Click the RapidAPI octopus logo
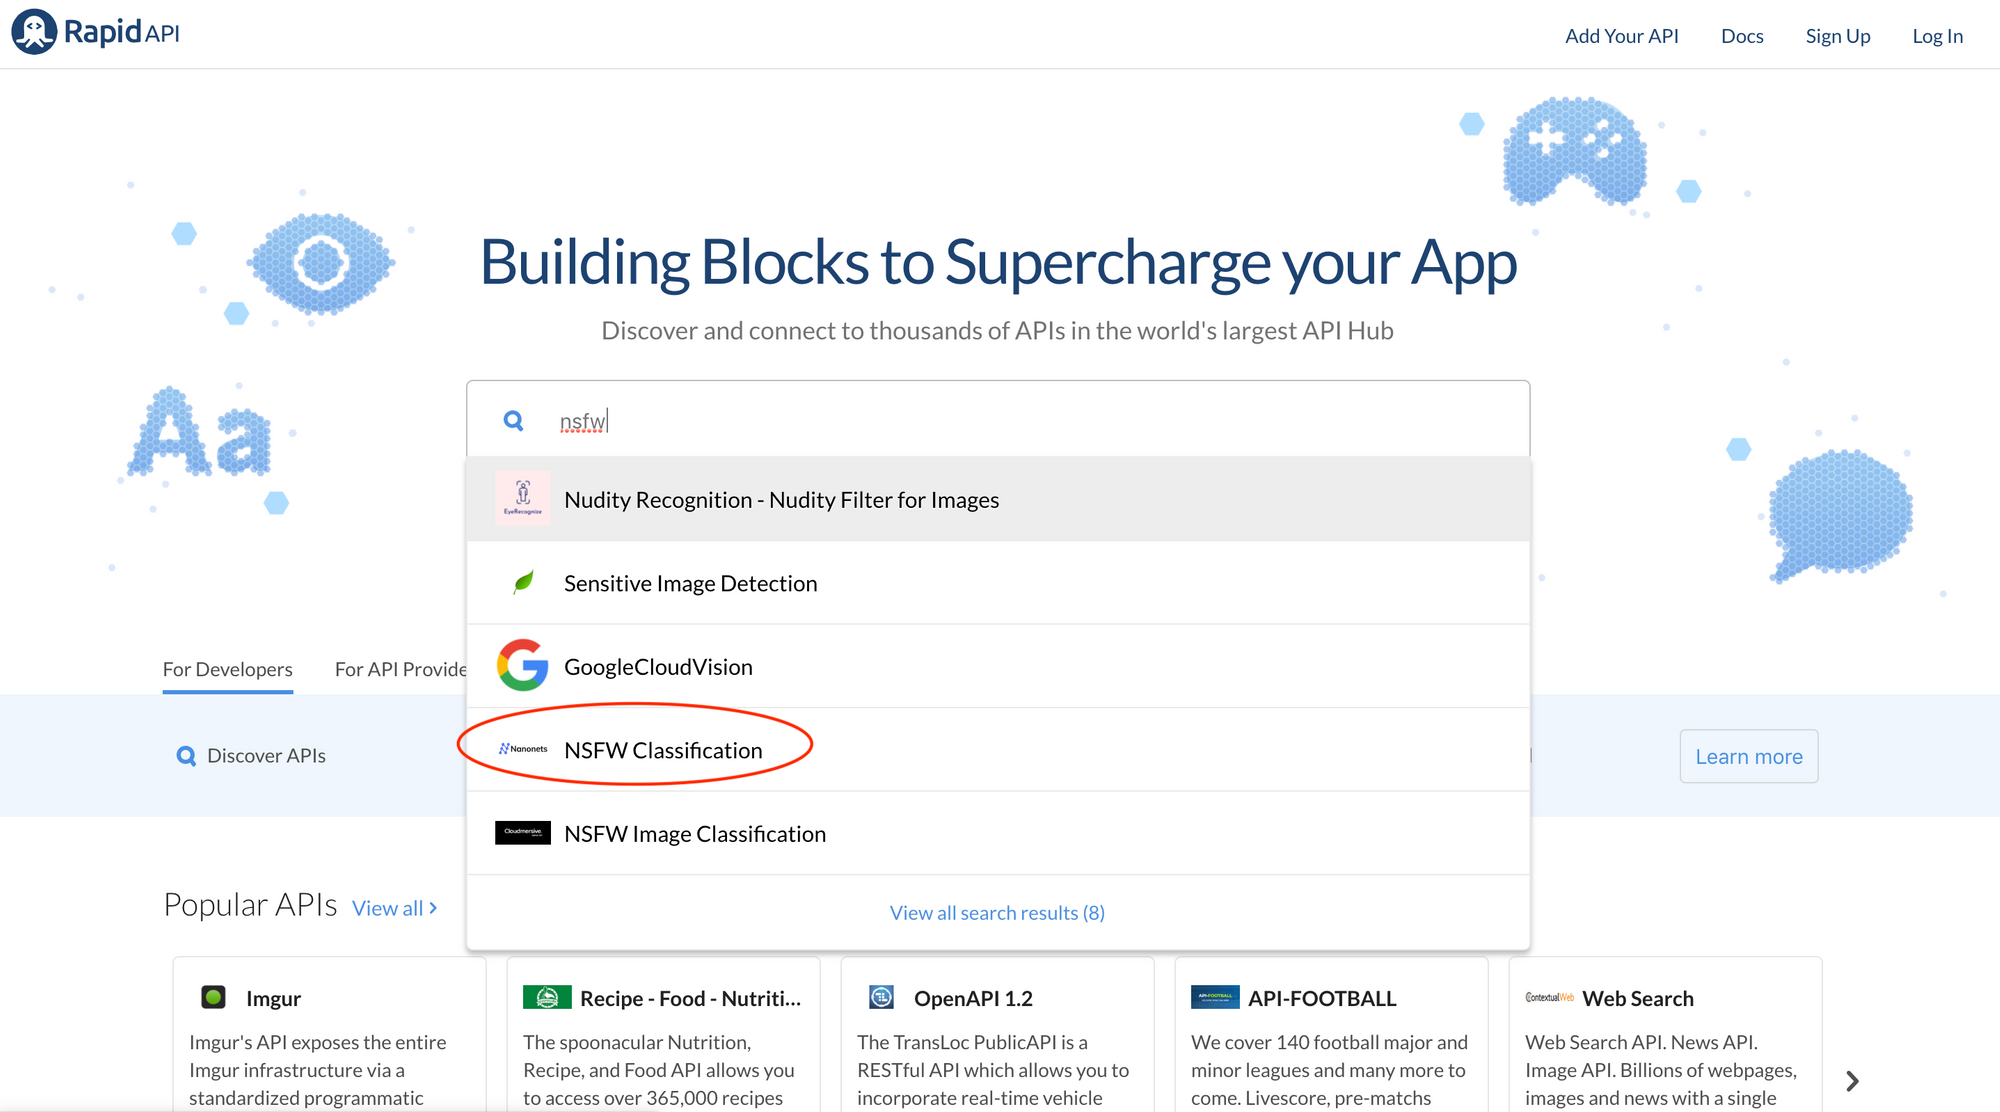The image size is (2000, 1112). 34,32
